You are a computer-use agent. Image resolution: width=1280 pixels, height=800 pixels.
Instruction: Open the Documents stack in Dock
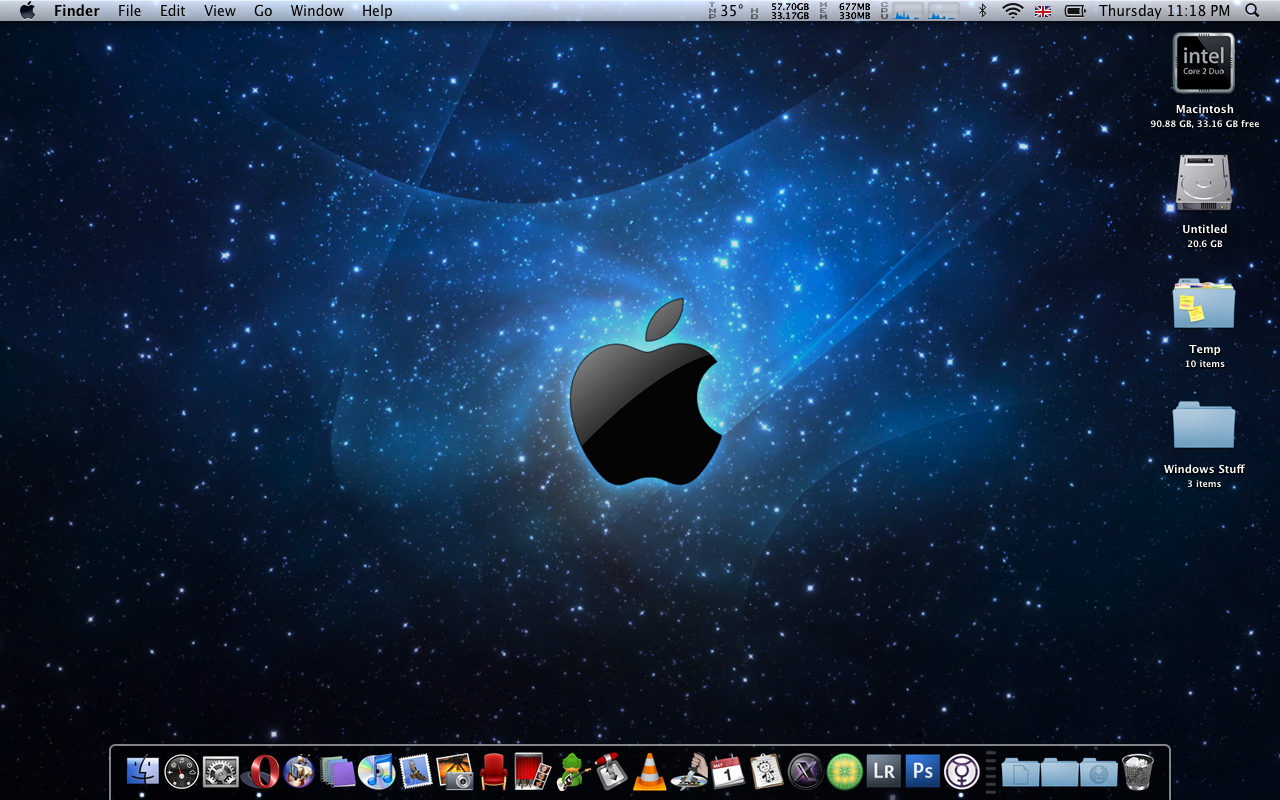[1020, 771]
